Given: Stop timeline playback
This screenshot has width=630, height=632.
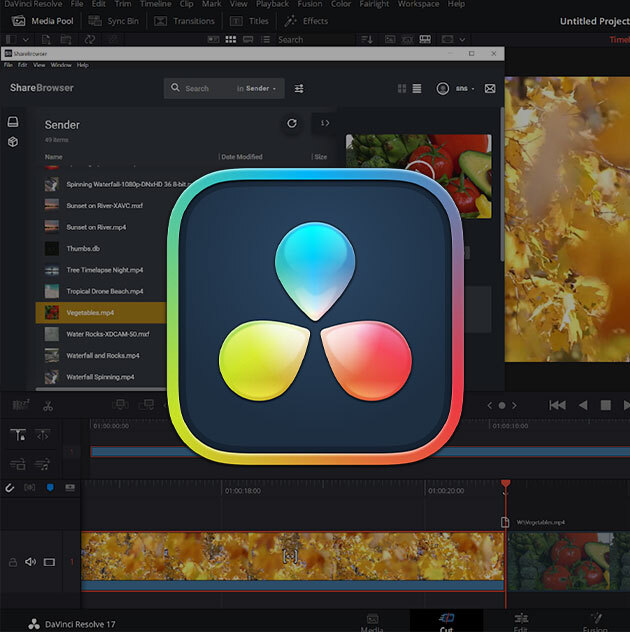Looking at the screenshot, I should [605, 405].
